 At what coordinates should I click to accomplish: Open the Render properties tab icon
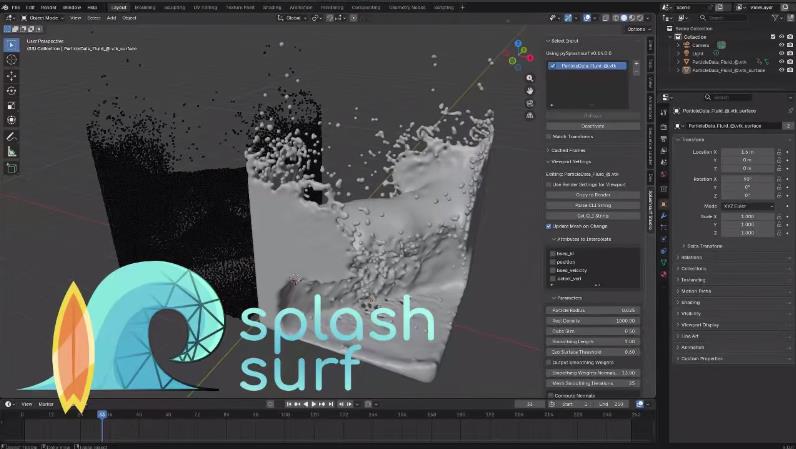[x=664, y=126]
